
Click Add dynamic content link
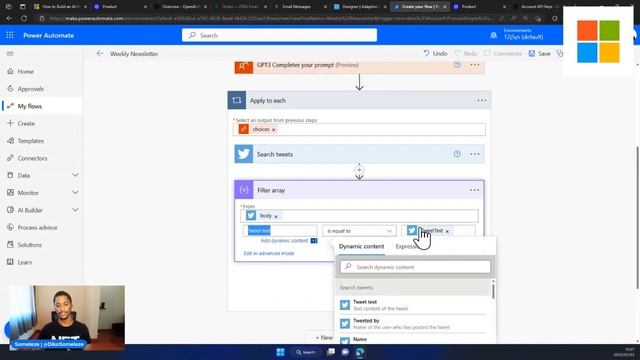284,240
